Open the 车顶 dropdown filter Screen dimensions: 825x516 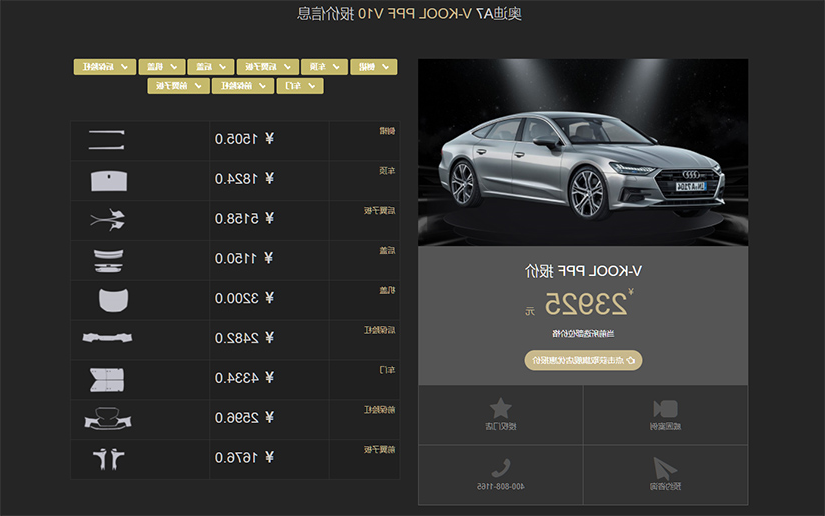coord(324,67)
